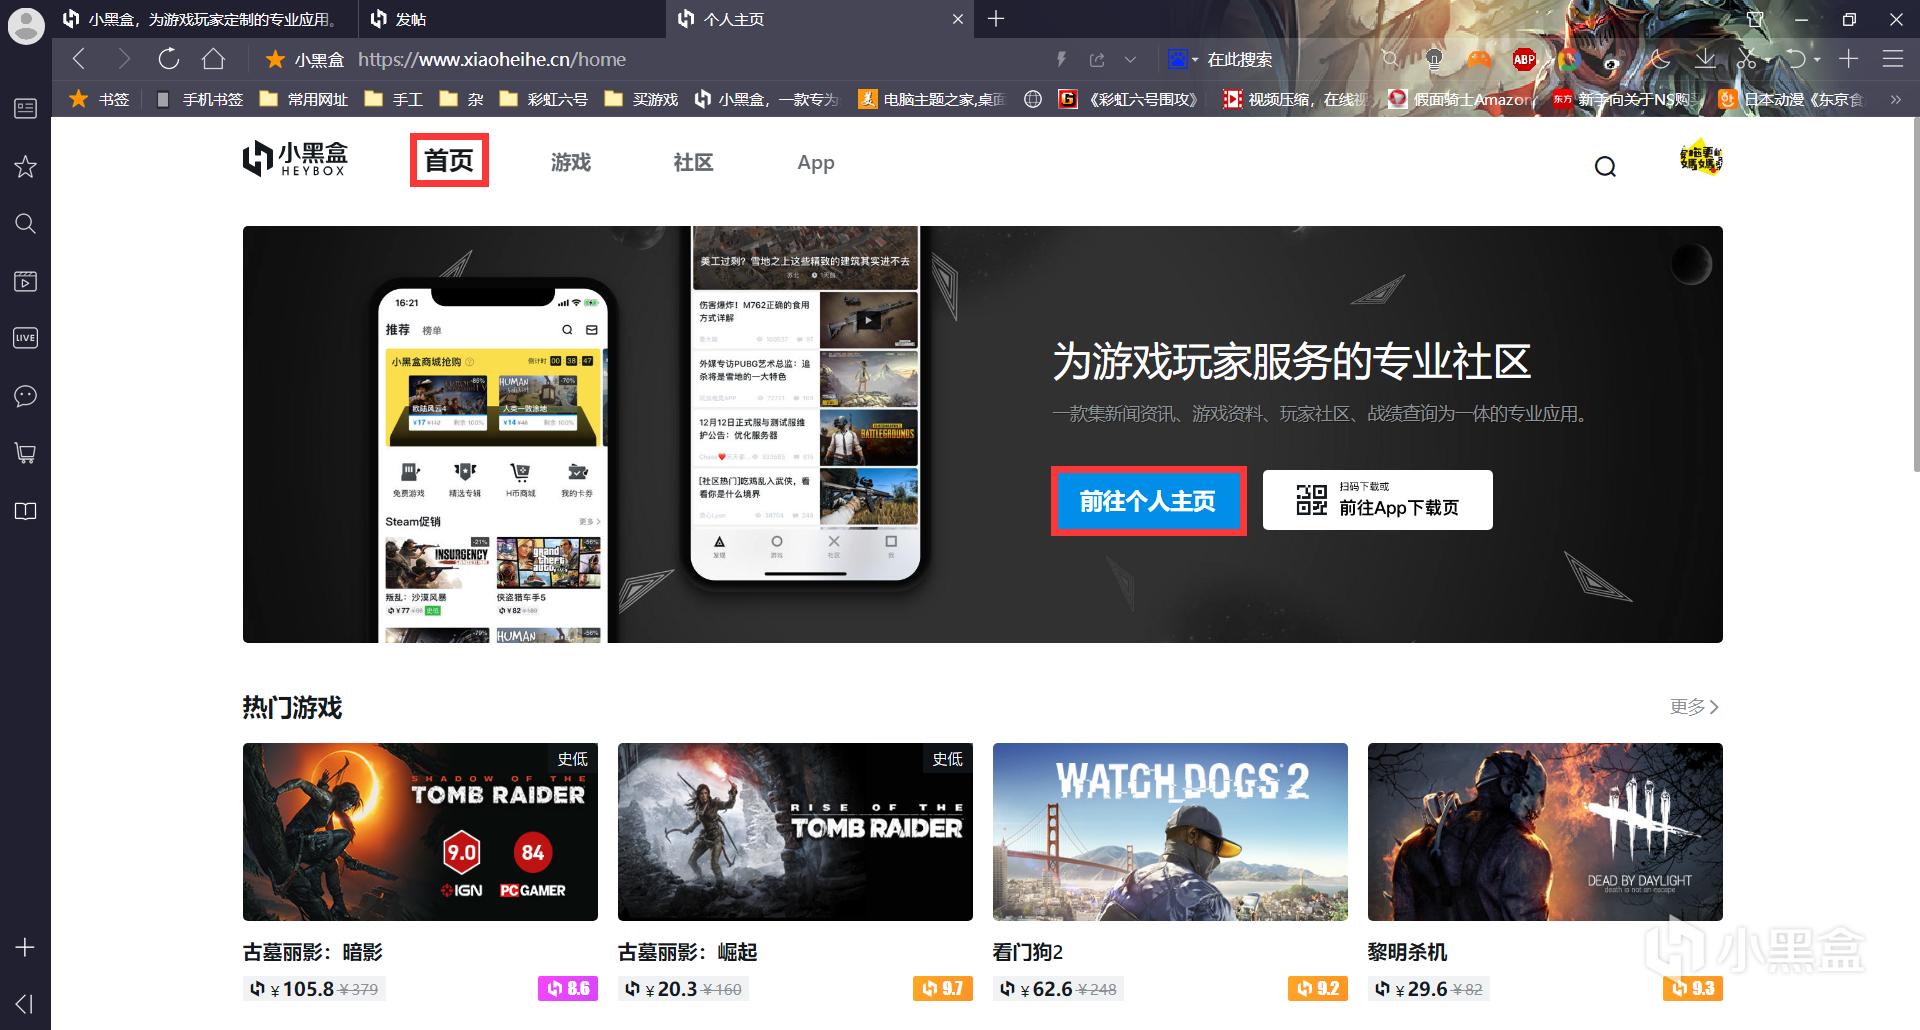Image resolution: width=1920 pixels, height=1030 pixels.
Task: Click the light bulb extension icon
Action: point(1435,60)
